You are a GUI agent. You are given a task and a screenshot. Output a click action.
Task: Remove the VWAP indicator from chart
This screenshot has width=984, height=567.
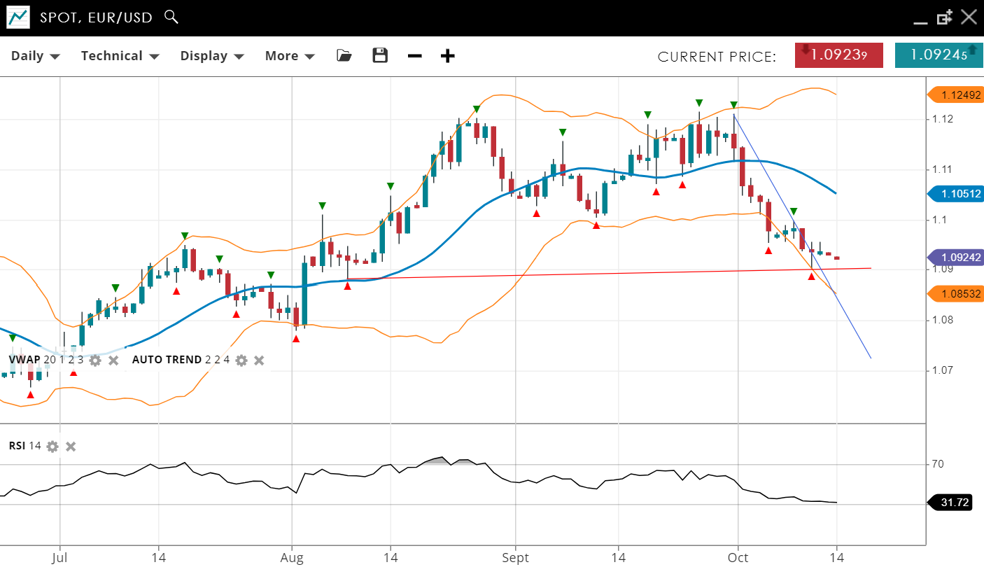pyautogui.click(x=113, y=360)
